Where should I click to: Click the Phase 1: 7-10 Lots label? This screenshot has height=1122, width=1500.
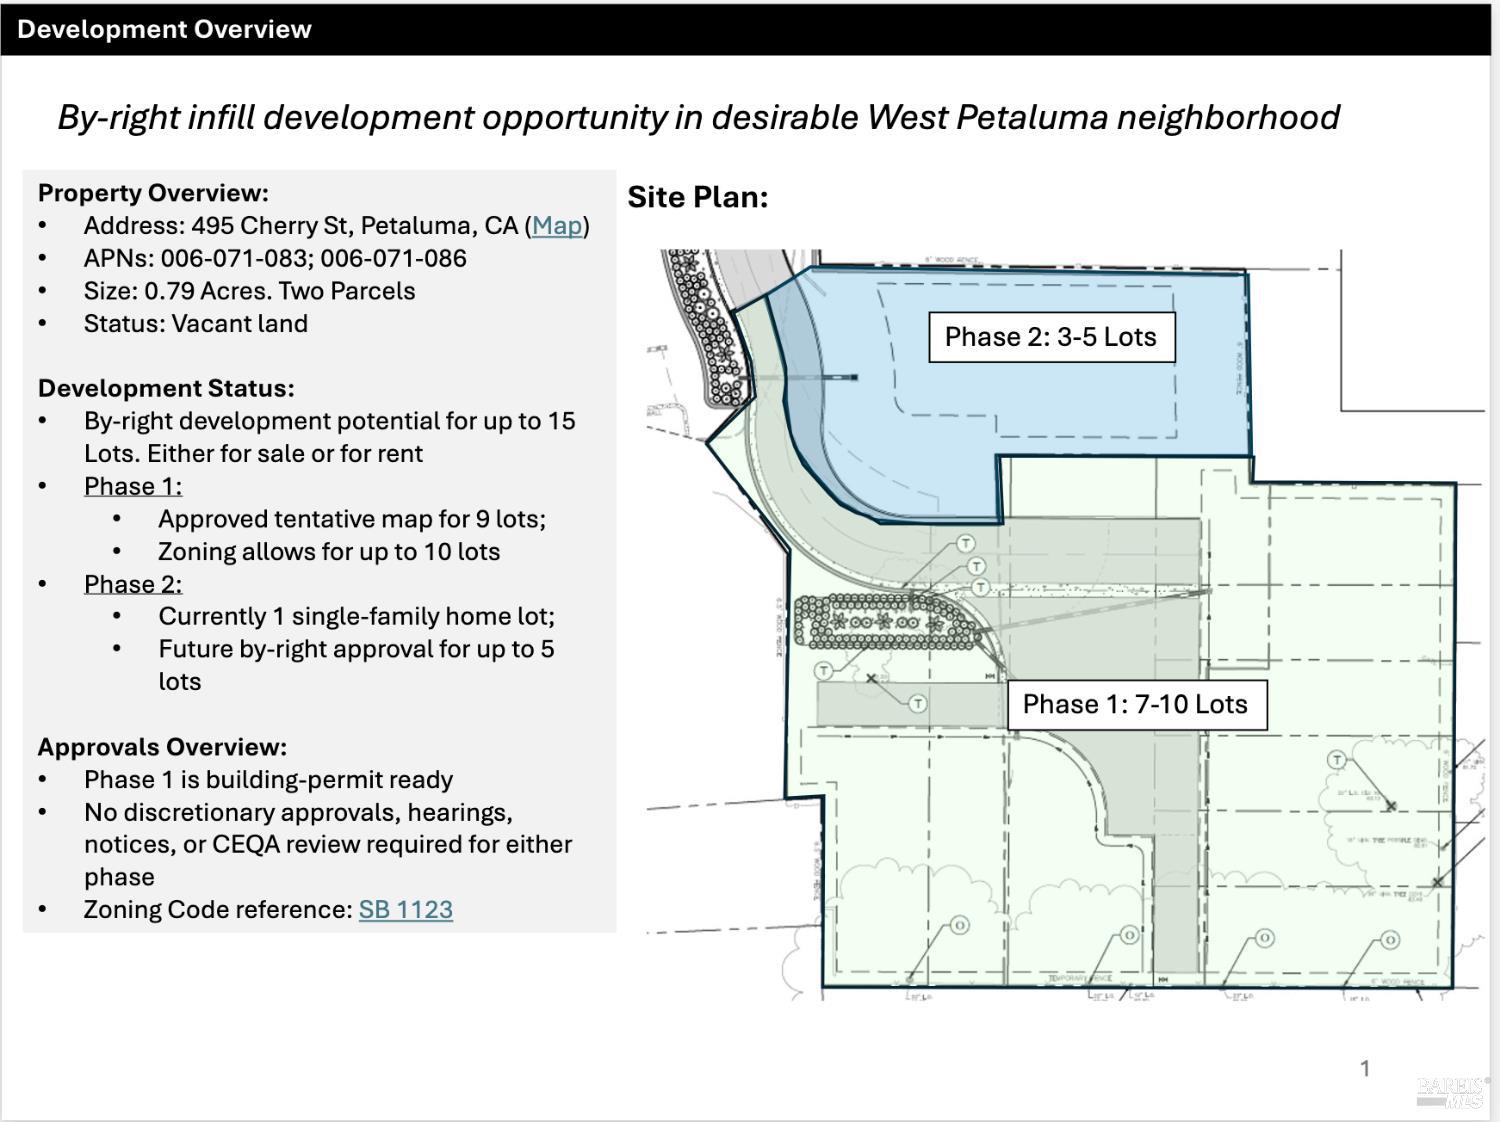(x=1135, y=704)
